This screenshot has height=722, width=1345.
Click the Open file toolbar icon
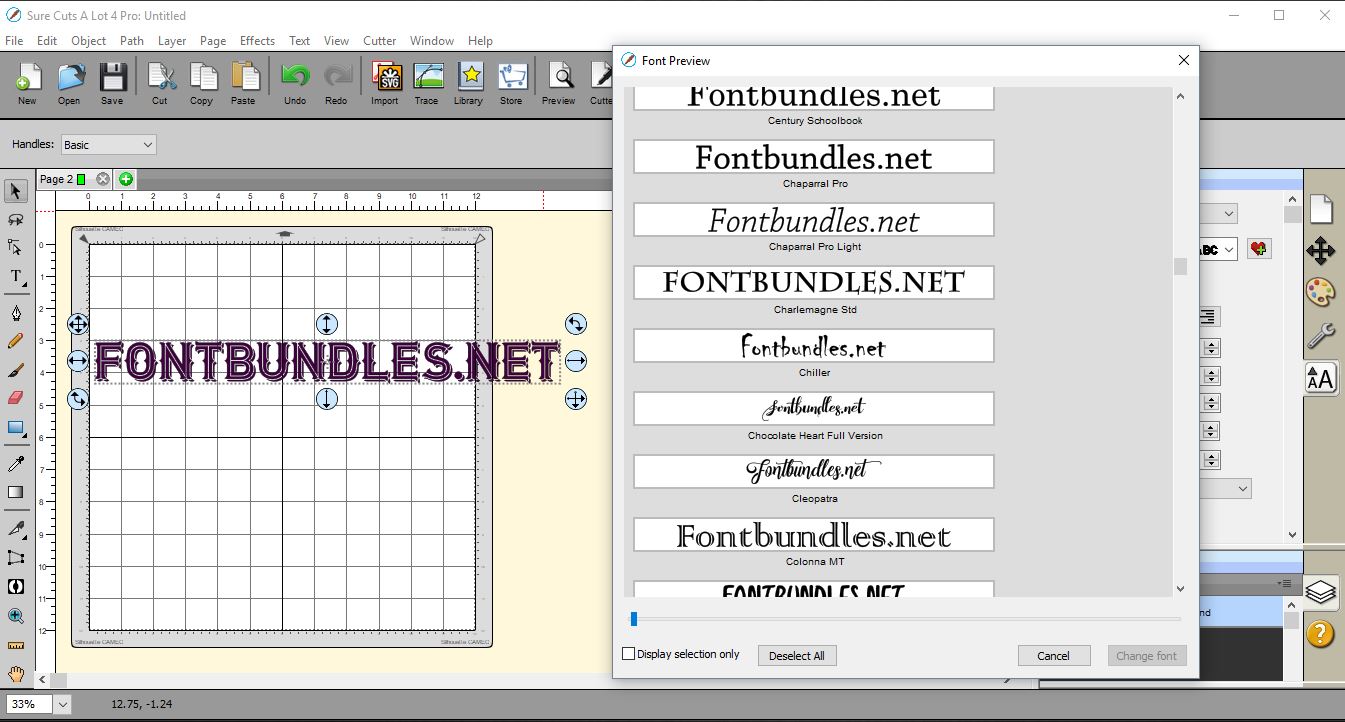pos(69,83)
